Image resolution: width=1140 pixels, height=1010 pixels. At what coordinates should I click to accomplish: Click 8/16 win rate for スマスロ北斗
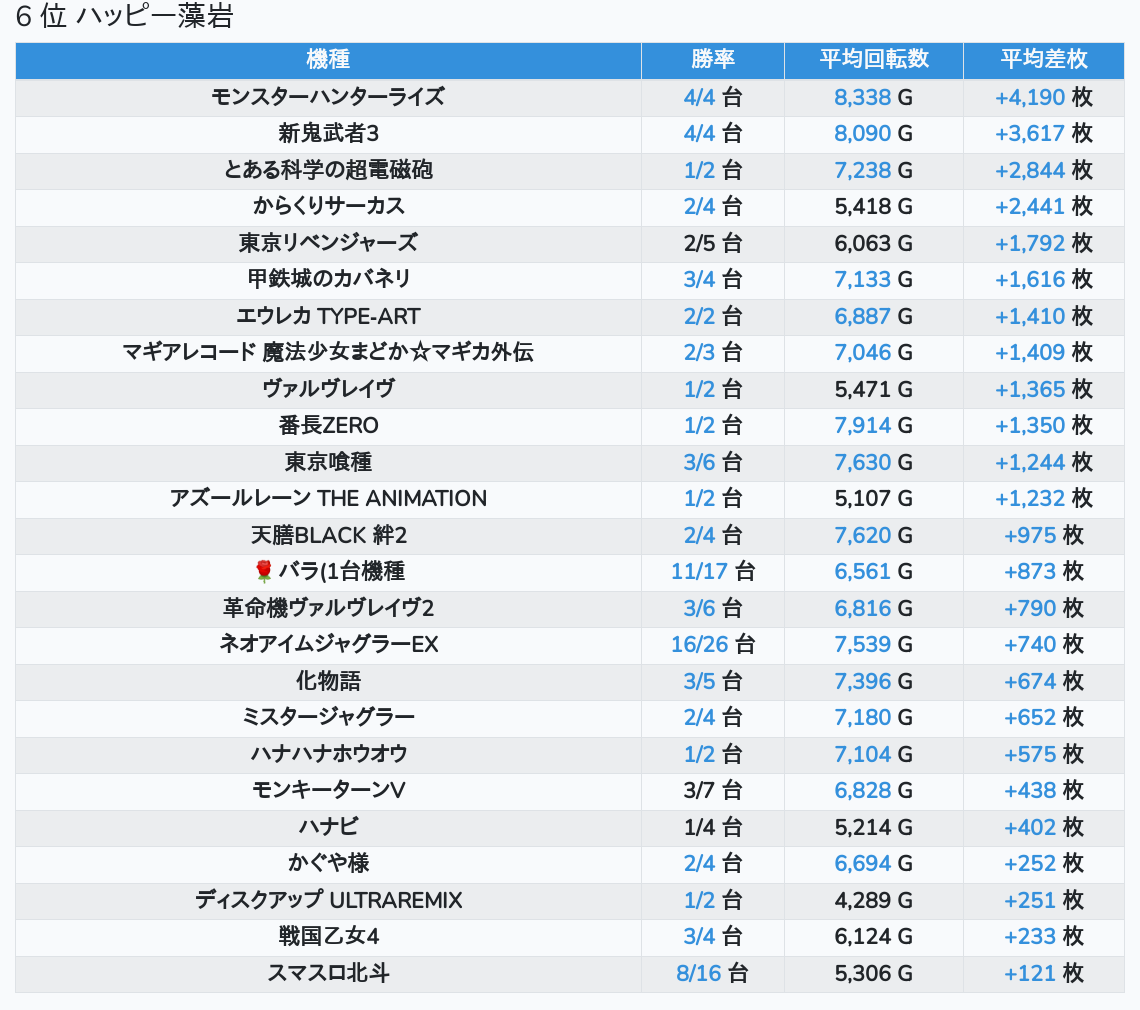click(699, 973)
